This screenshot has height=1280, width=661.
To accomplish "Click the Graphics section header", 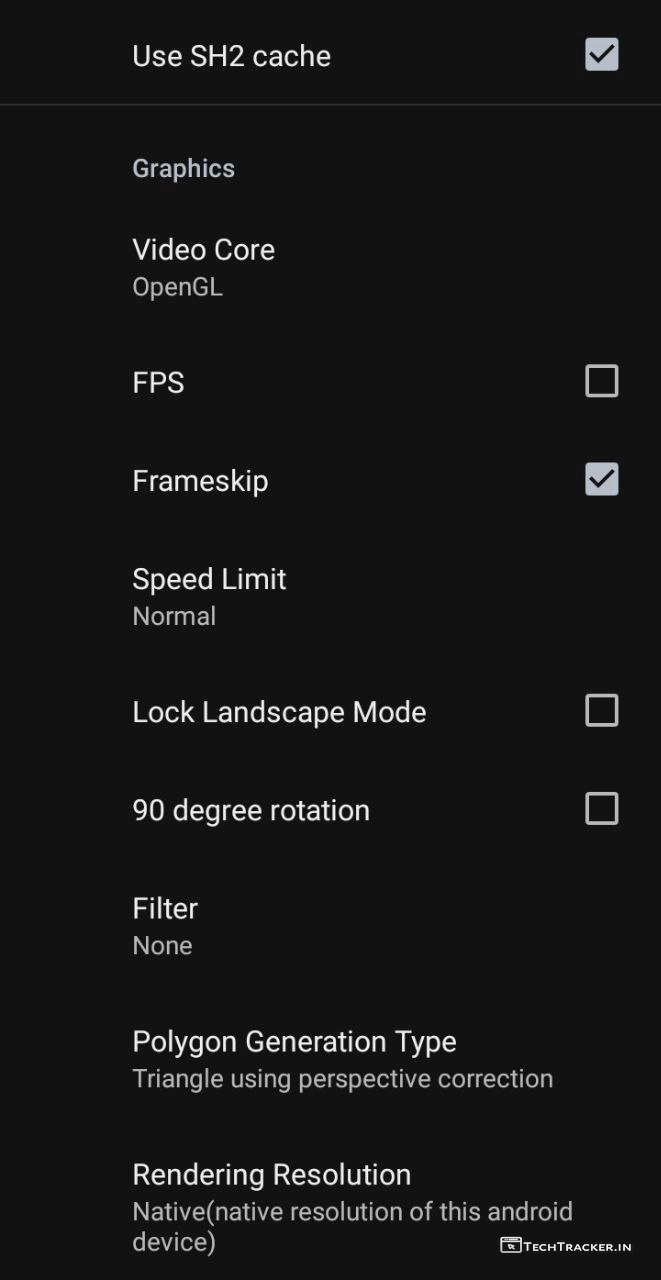I will (x=183, y=168).
